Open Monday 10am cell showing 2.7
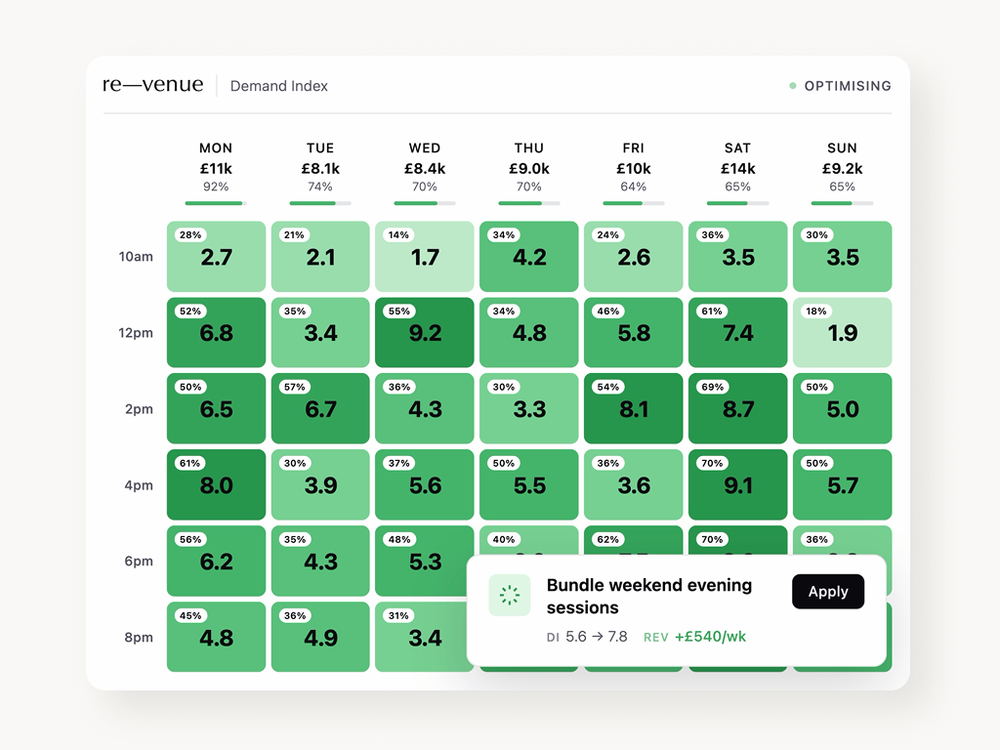 pyautogui.click(x=216, y=256)
